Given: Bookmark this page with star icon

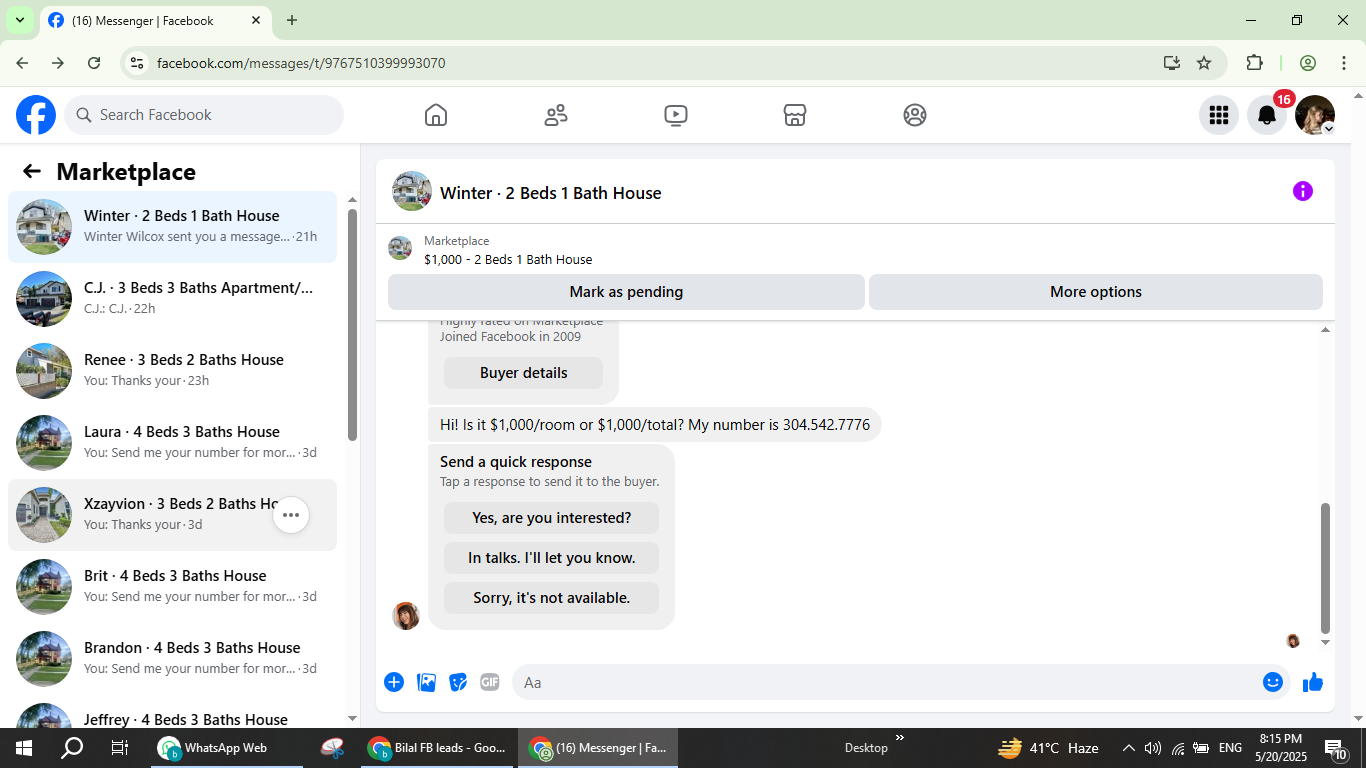Looking at the screenshot, I should pyautogui.click(x=1204, y=63).
